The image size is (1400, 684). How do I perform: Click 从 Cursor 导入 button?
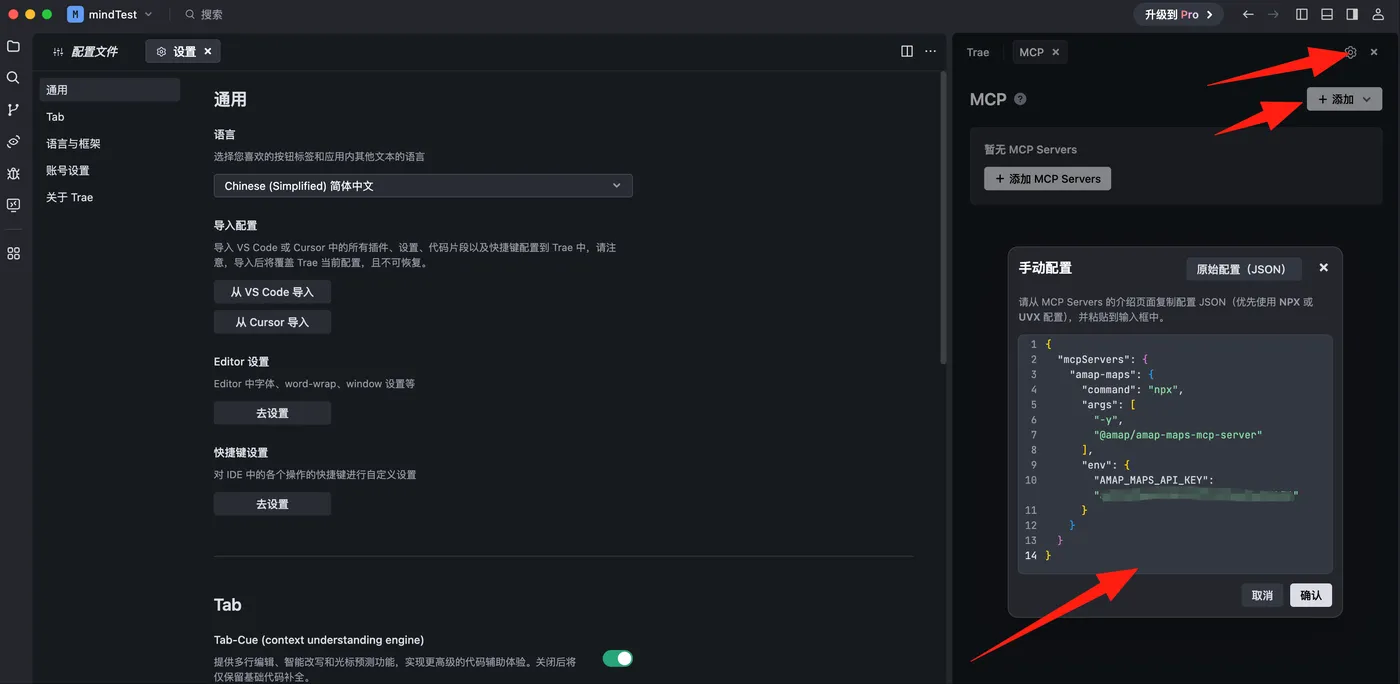(272, 322)
